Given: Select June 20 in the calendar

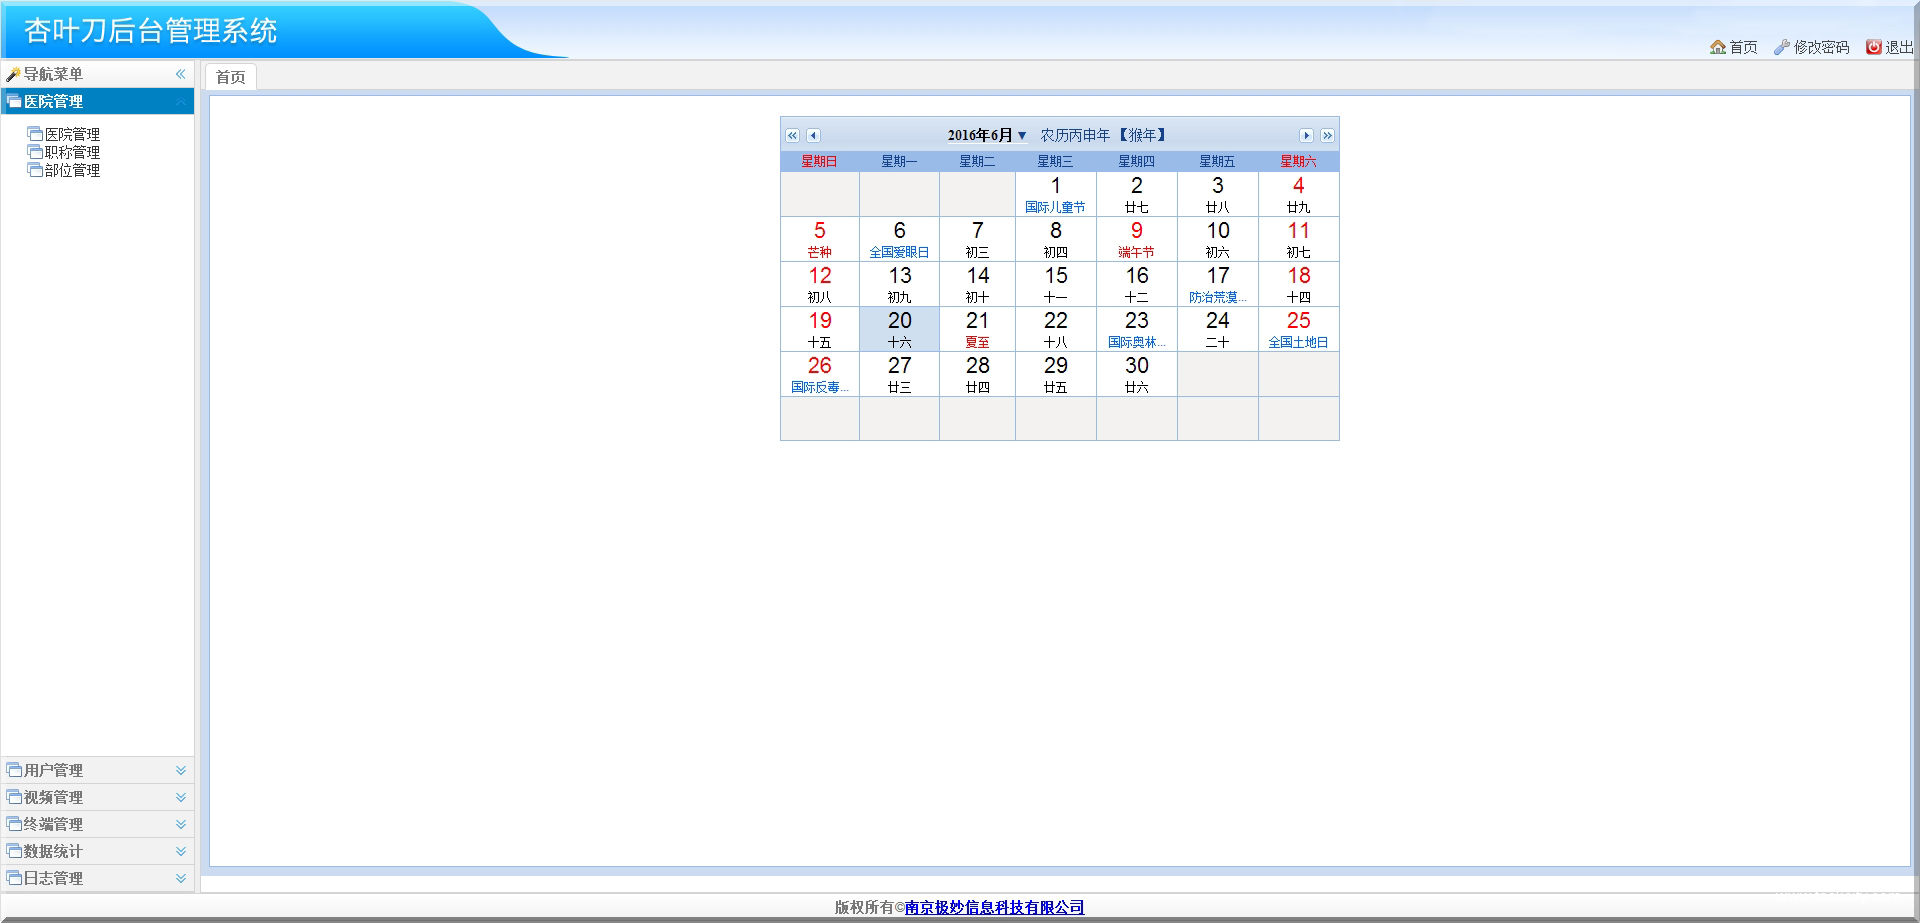Looking at the screenshot, I should 899,329.
